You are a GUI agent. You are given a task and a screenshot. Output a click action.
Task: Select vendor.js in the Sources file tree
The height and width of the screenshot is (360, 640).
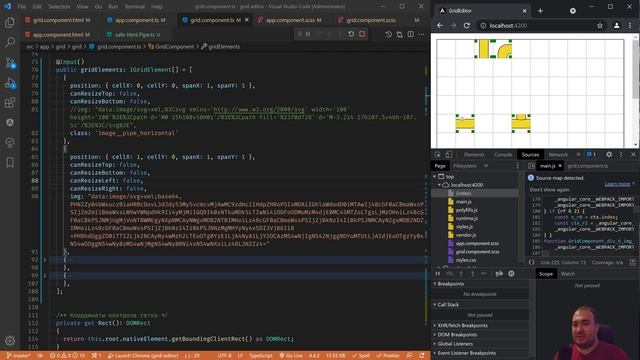click(x=465, y=235)
